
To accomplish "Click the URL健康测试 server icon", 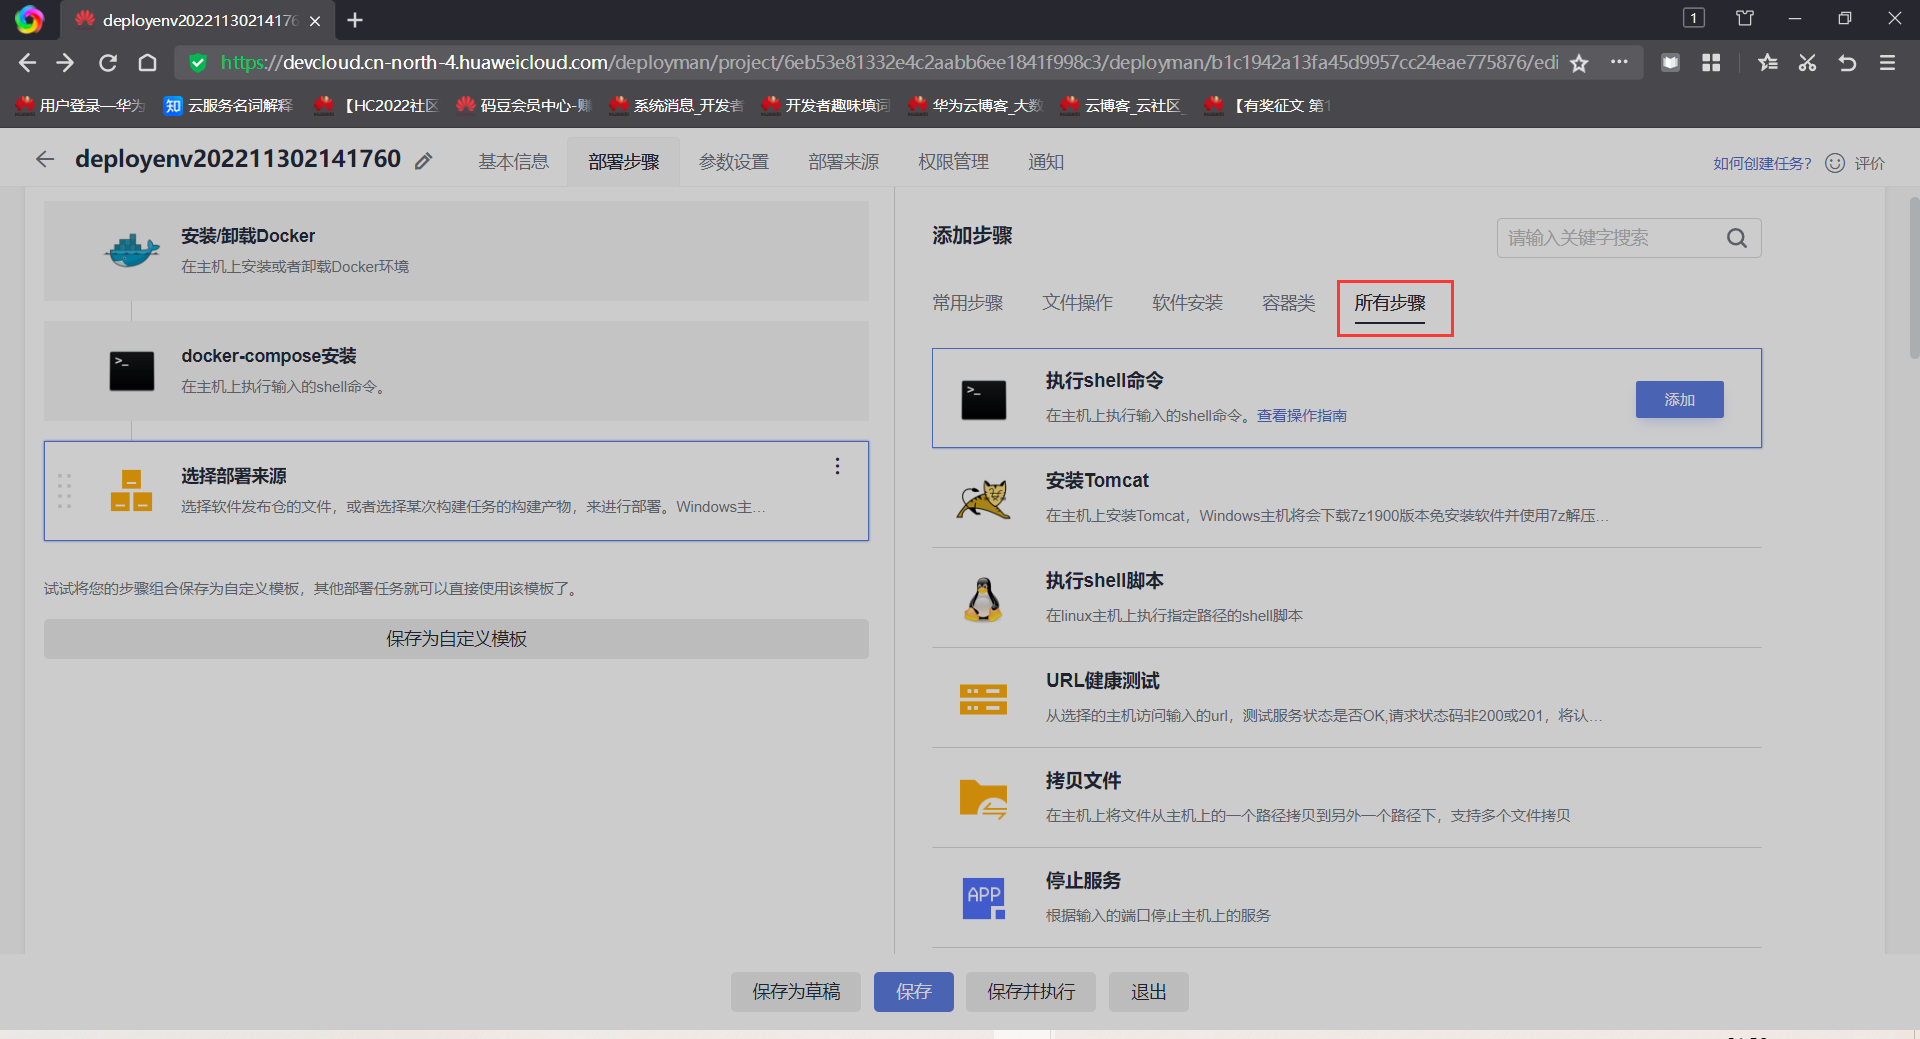I will point(983,699).
